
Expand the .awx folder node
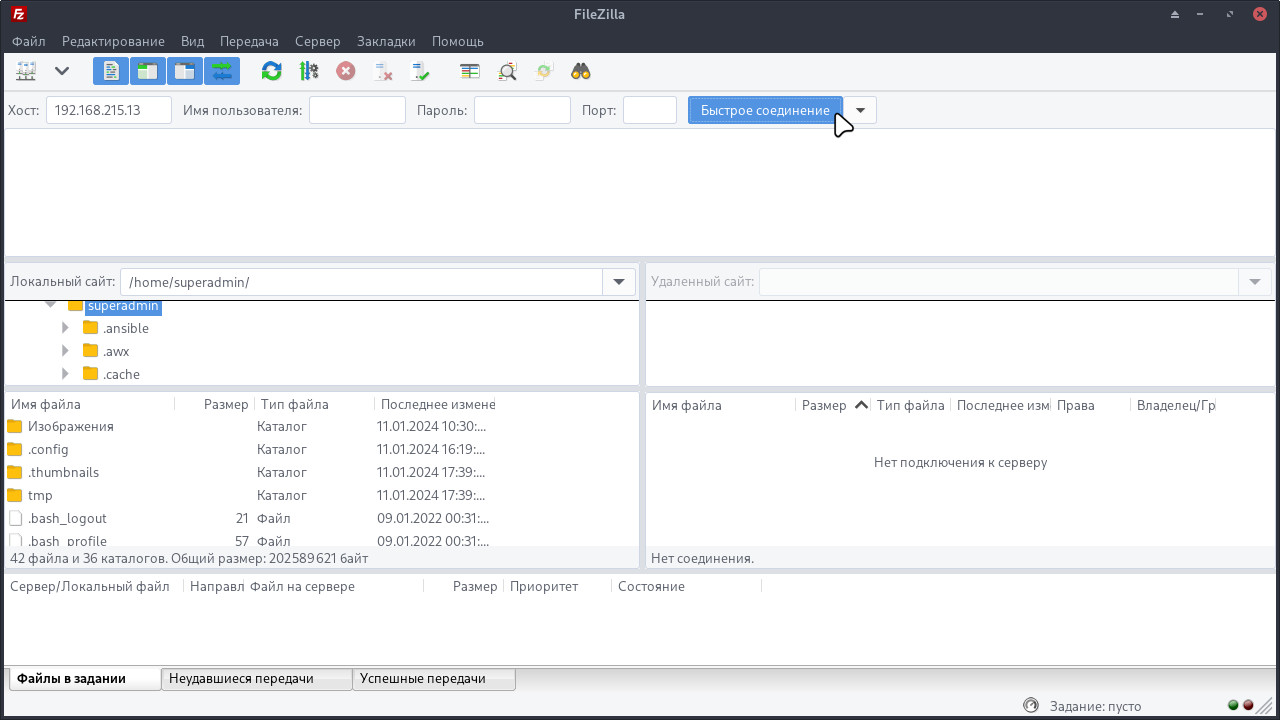tap(65, 351)
